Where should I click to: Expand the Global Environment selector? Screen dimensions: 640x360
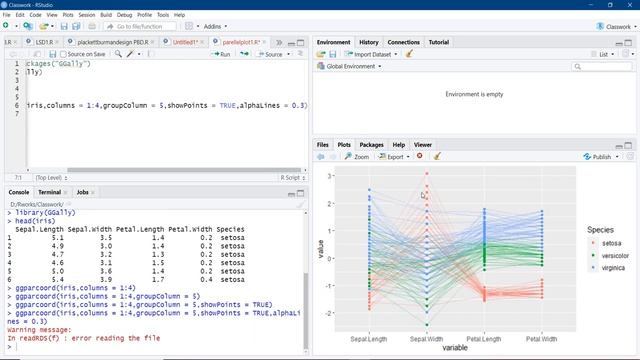pyautogui.click(x=350, y=66)
